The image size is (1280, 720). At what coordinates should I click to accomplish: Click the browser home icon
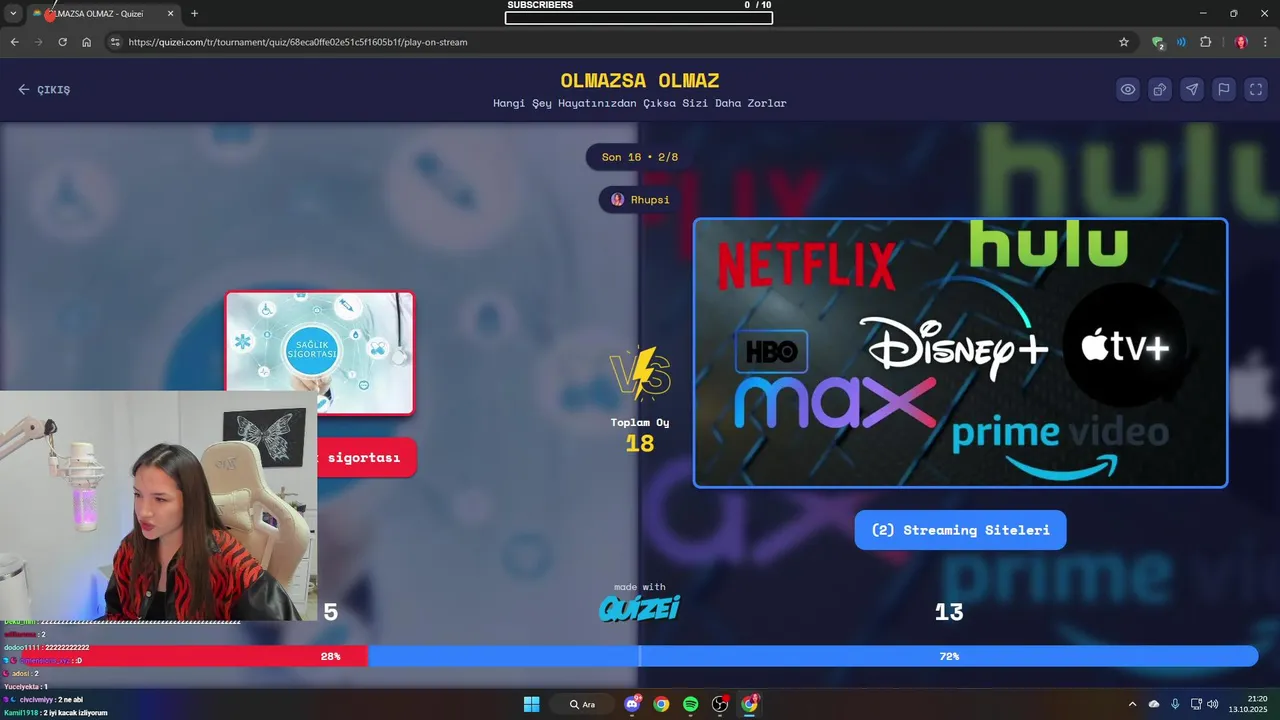(x=87, y=42)
